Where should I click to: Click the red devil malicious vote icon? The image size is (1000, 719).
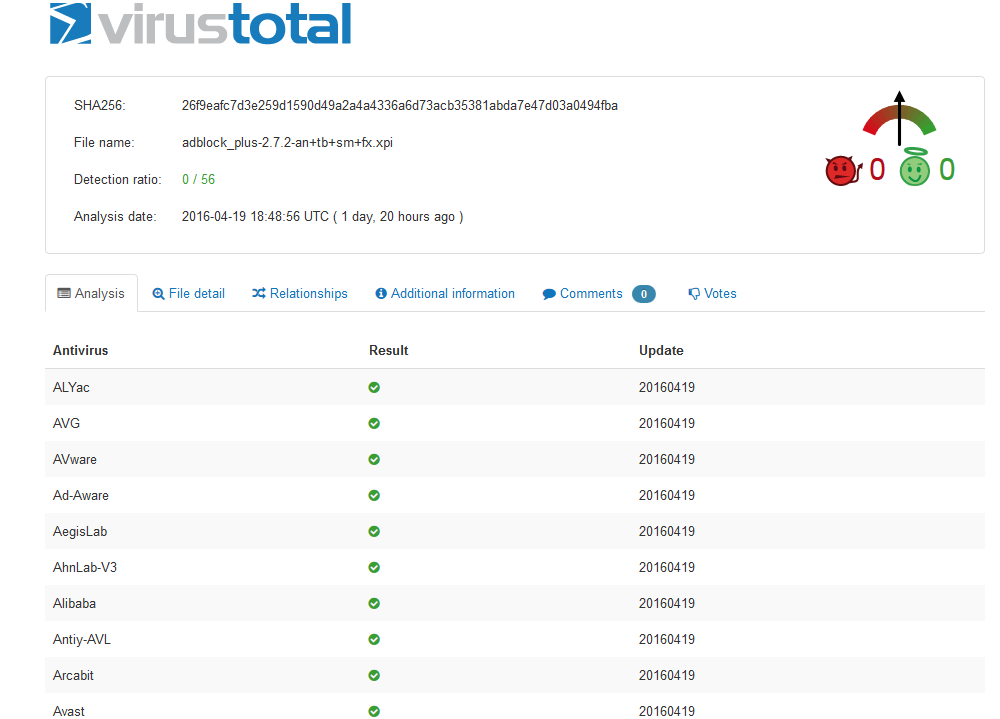pos(843,170)
